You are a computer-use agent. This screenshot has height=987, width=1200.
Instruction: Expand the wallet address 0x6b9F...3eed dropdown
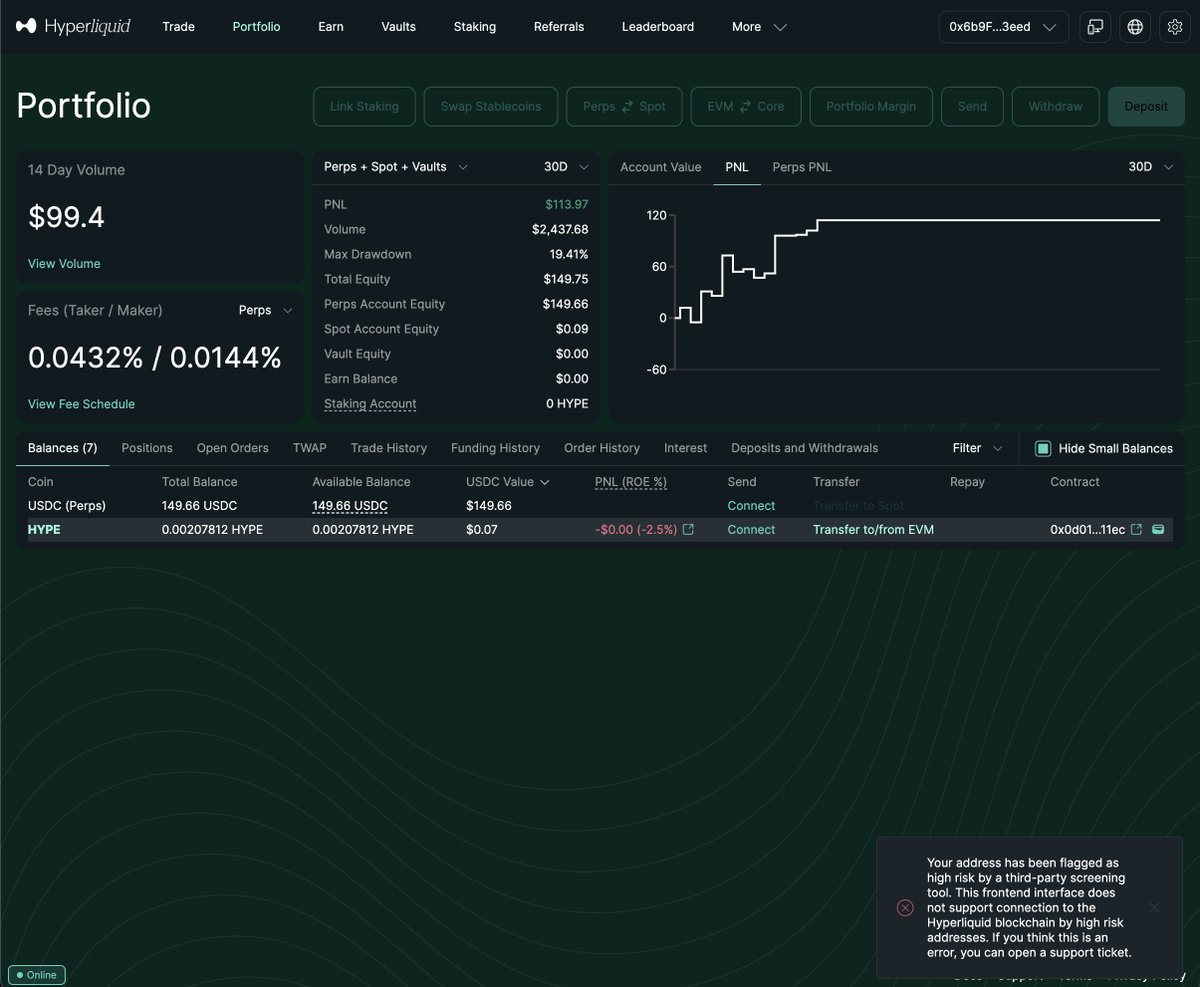[1003, 27]
